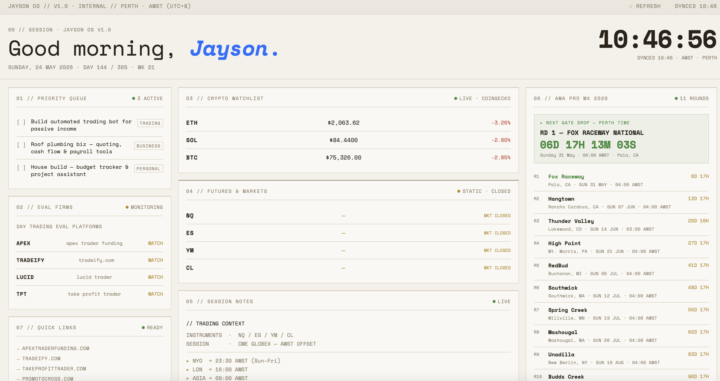Click the 10:46:56 clock display
This screenshot has height=381, width=720.
(x=657, y=39)
